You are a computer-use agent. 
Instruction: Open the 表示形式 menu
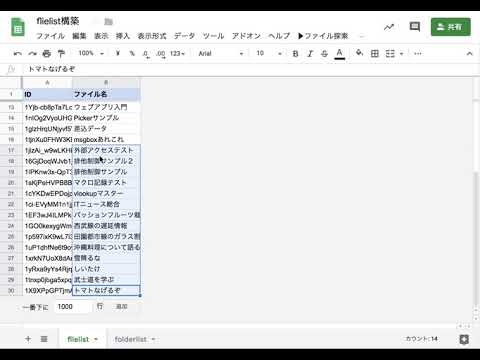[x=152, y=36]
